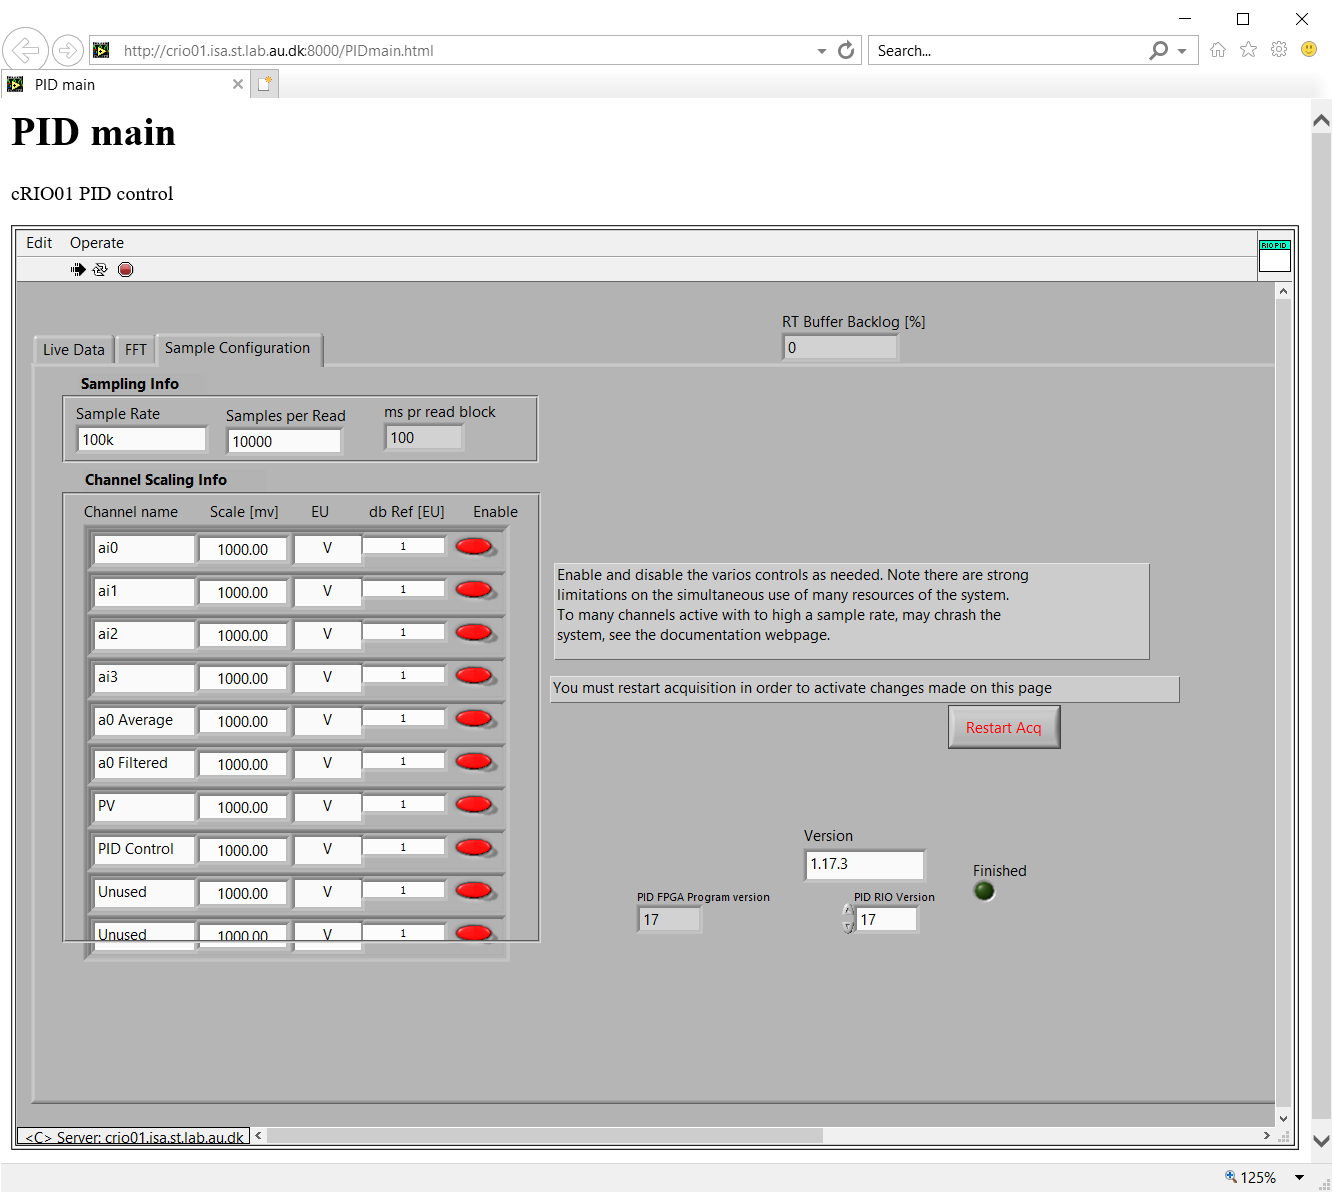1333x1193 pixels.
Task: Open the Operate menu
Action: pyautogui.click(x=97, y=243)
